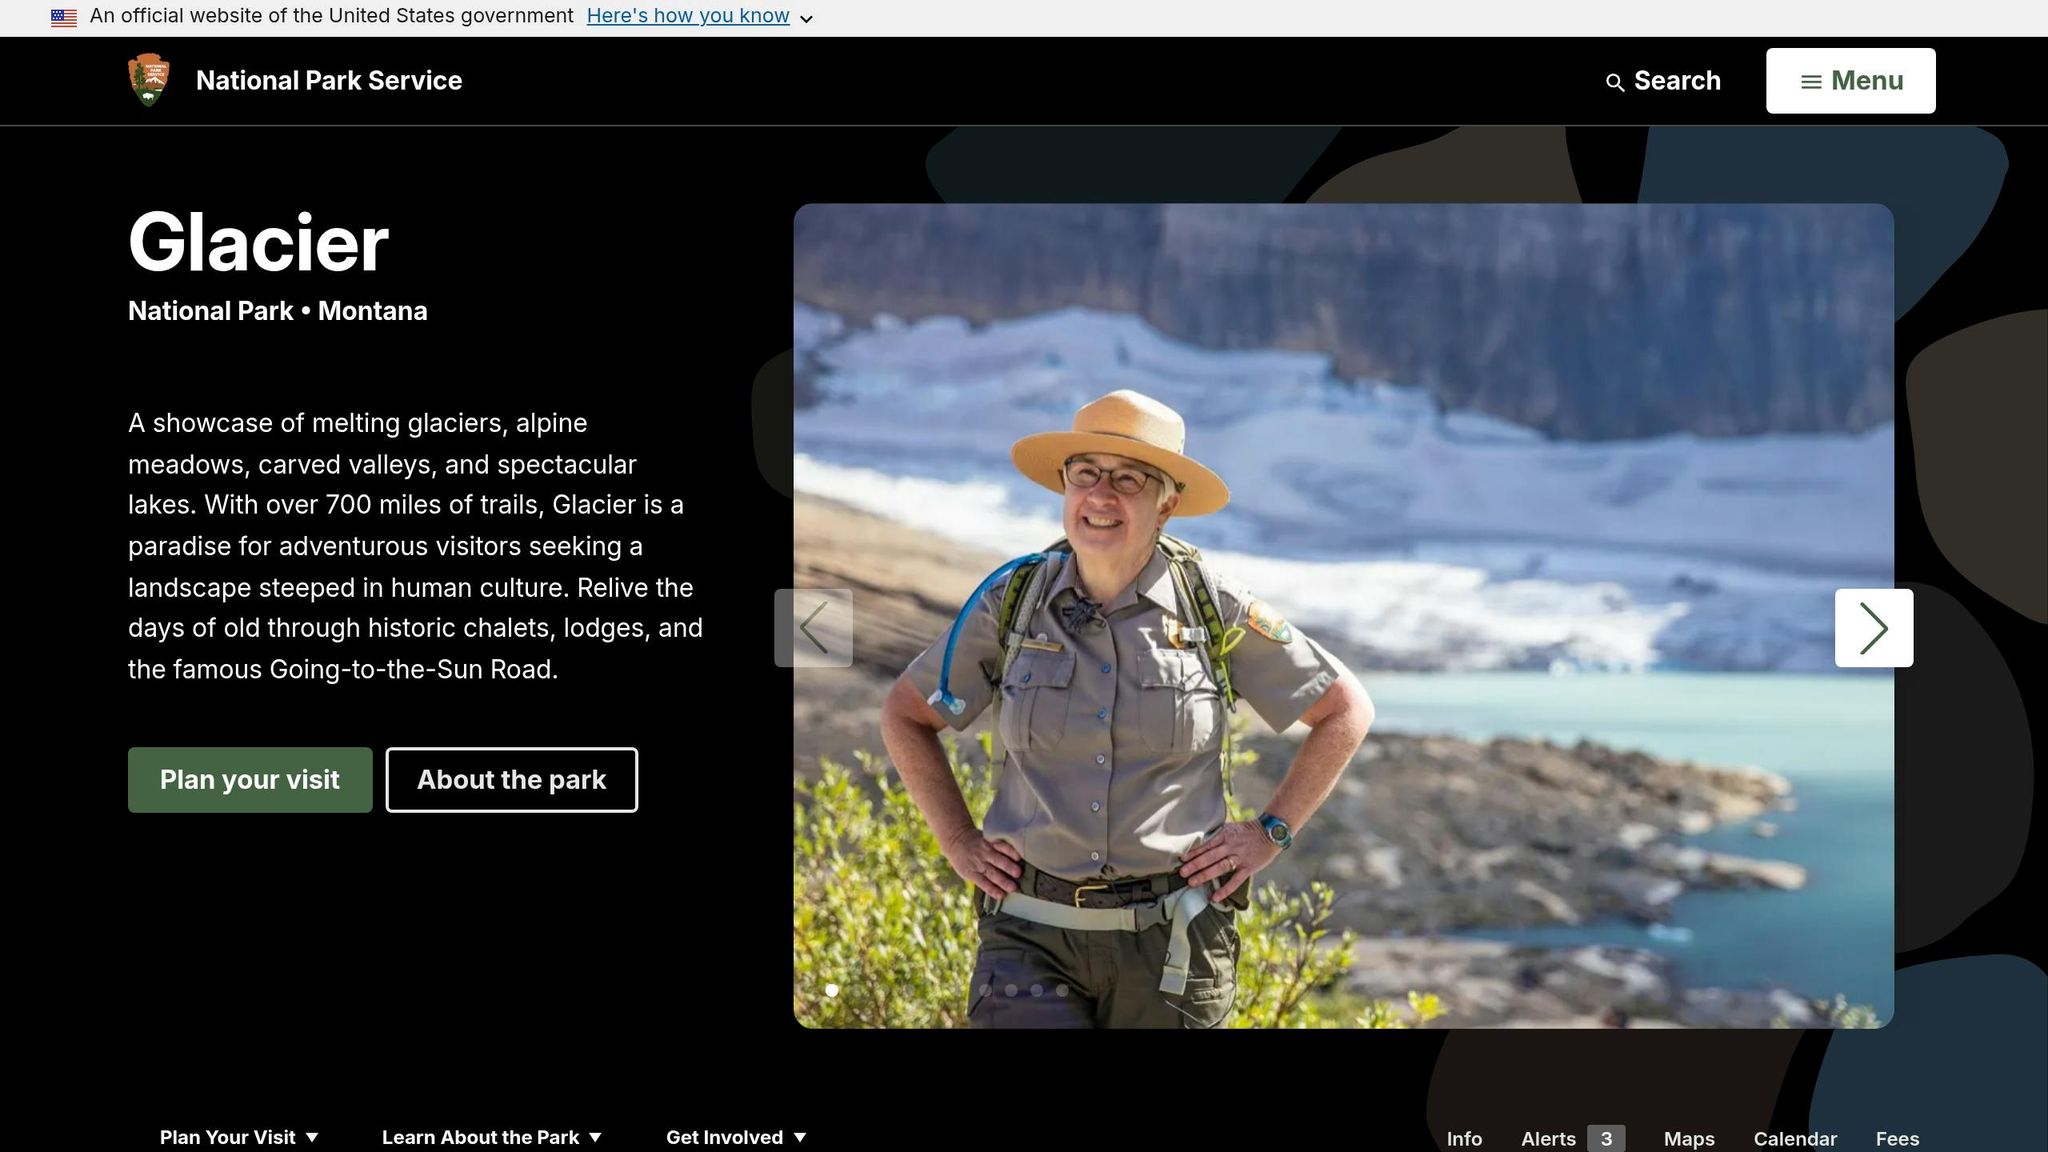Screen dimensions: 2048x1152
Task: Click the magnifying glass search icon
Action: click(1614, 82)
